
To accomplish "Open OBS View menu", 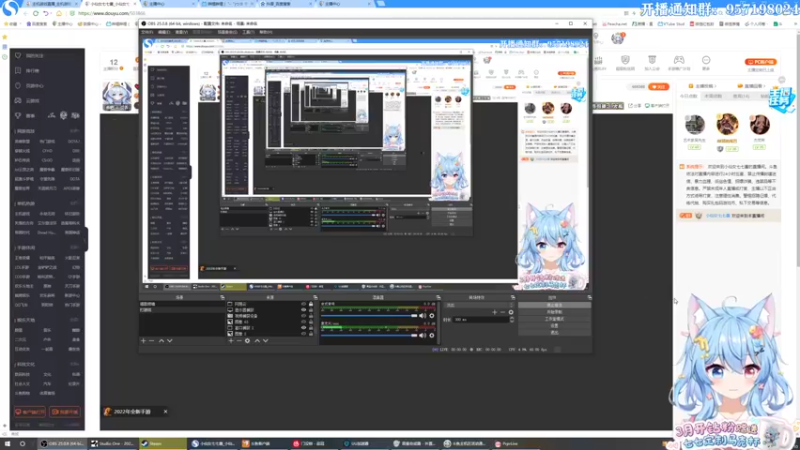I will (181, 32).
